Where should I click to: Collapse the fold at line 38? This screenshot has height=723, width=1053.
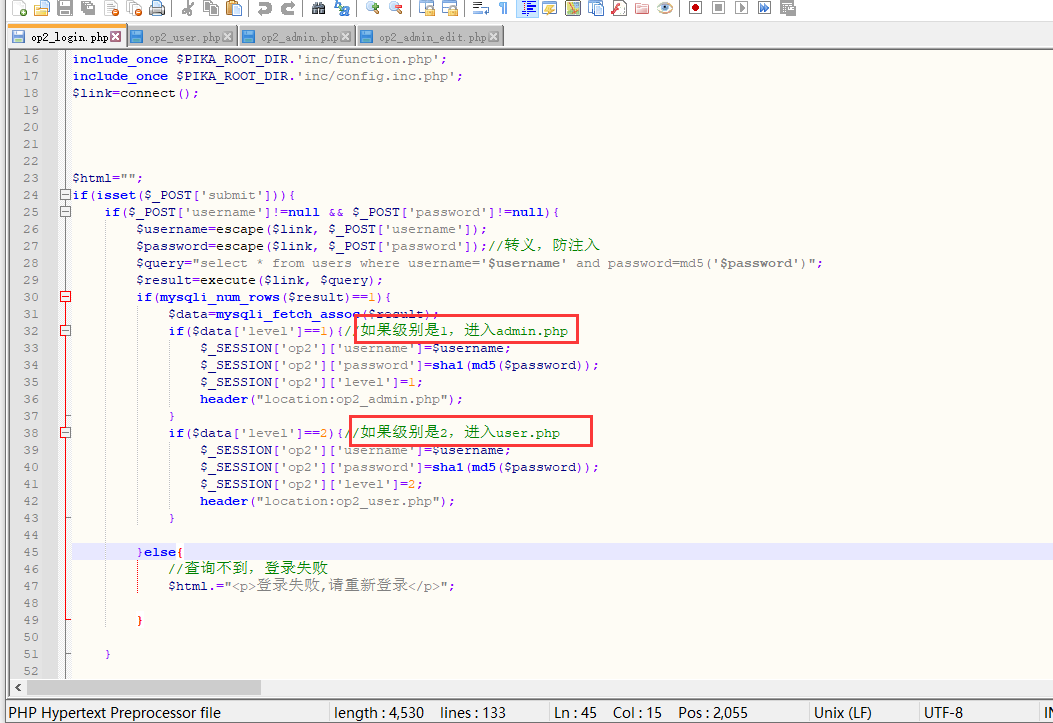(x=65, y=433)
